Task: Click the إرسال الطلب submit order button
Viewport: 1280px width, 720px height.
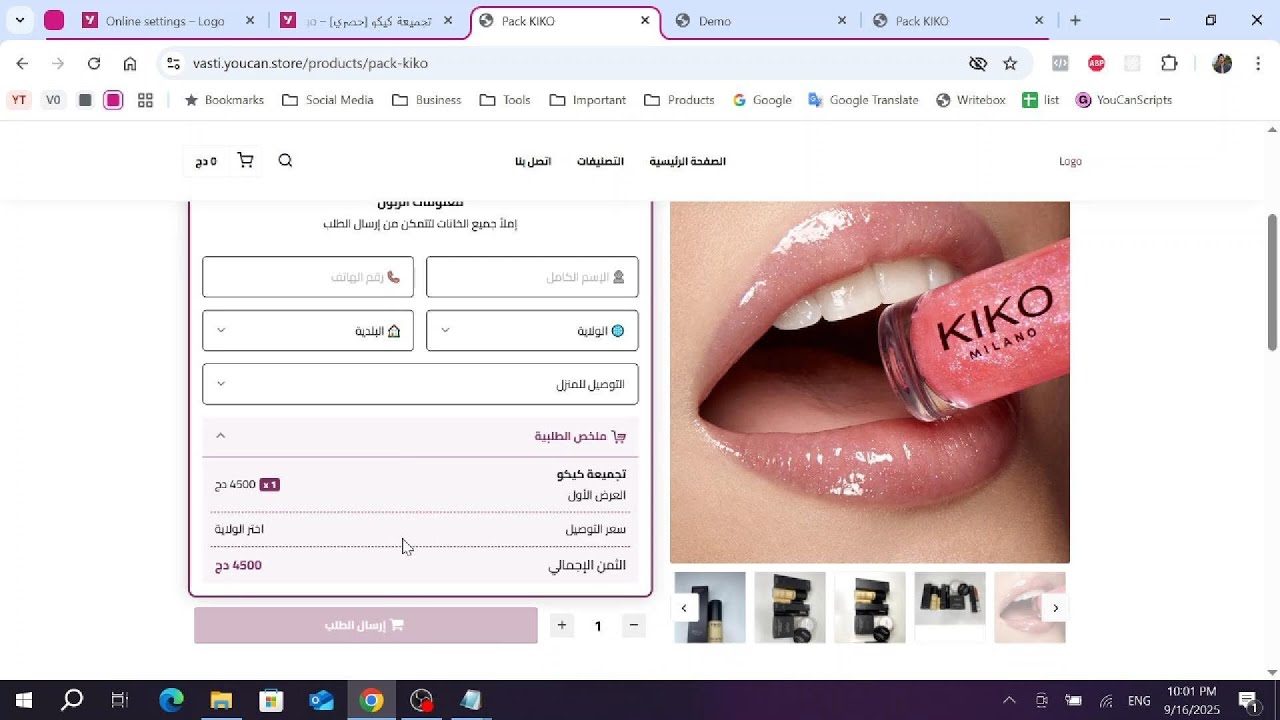Action: click(x=366, y=625)
